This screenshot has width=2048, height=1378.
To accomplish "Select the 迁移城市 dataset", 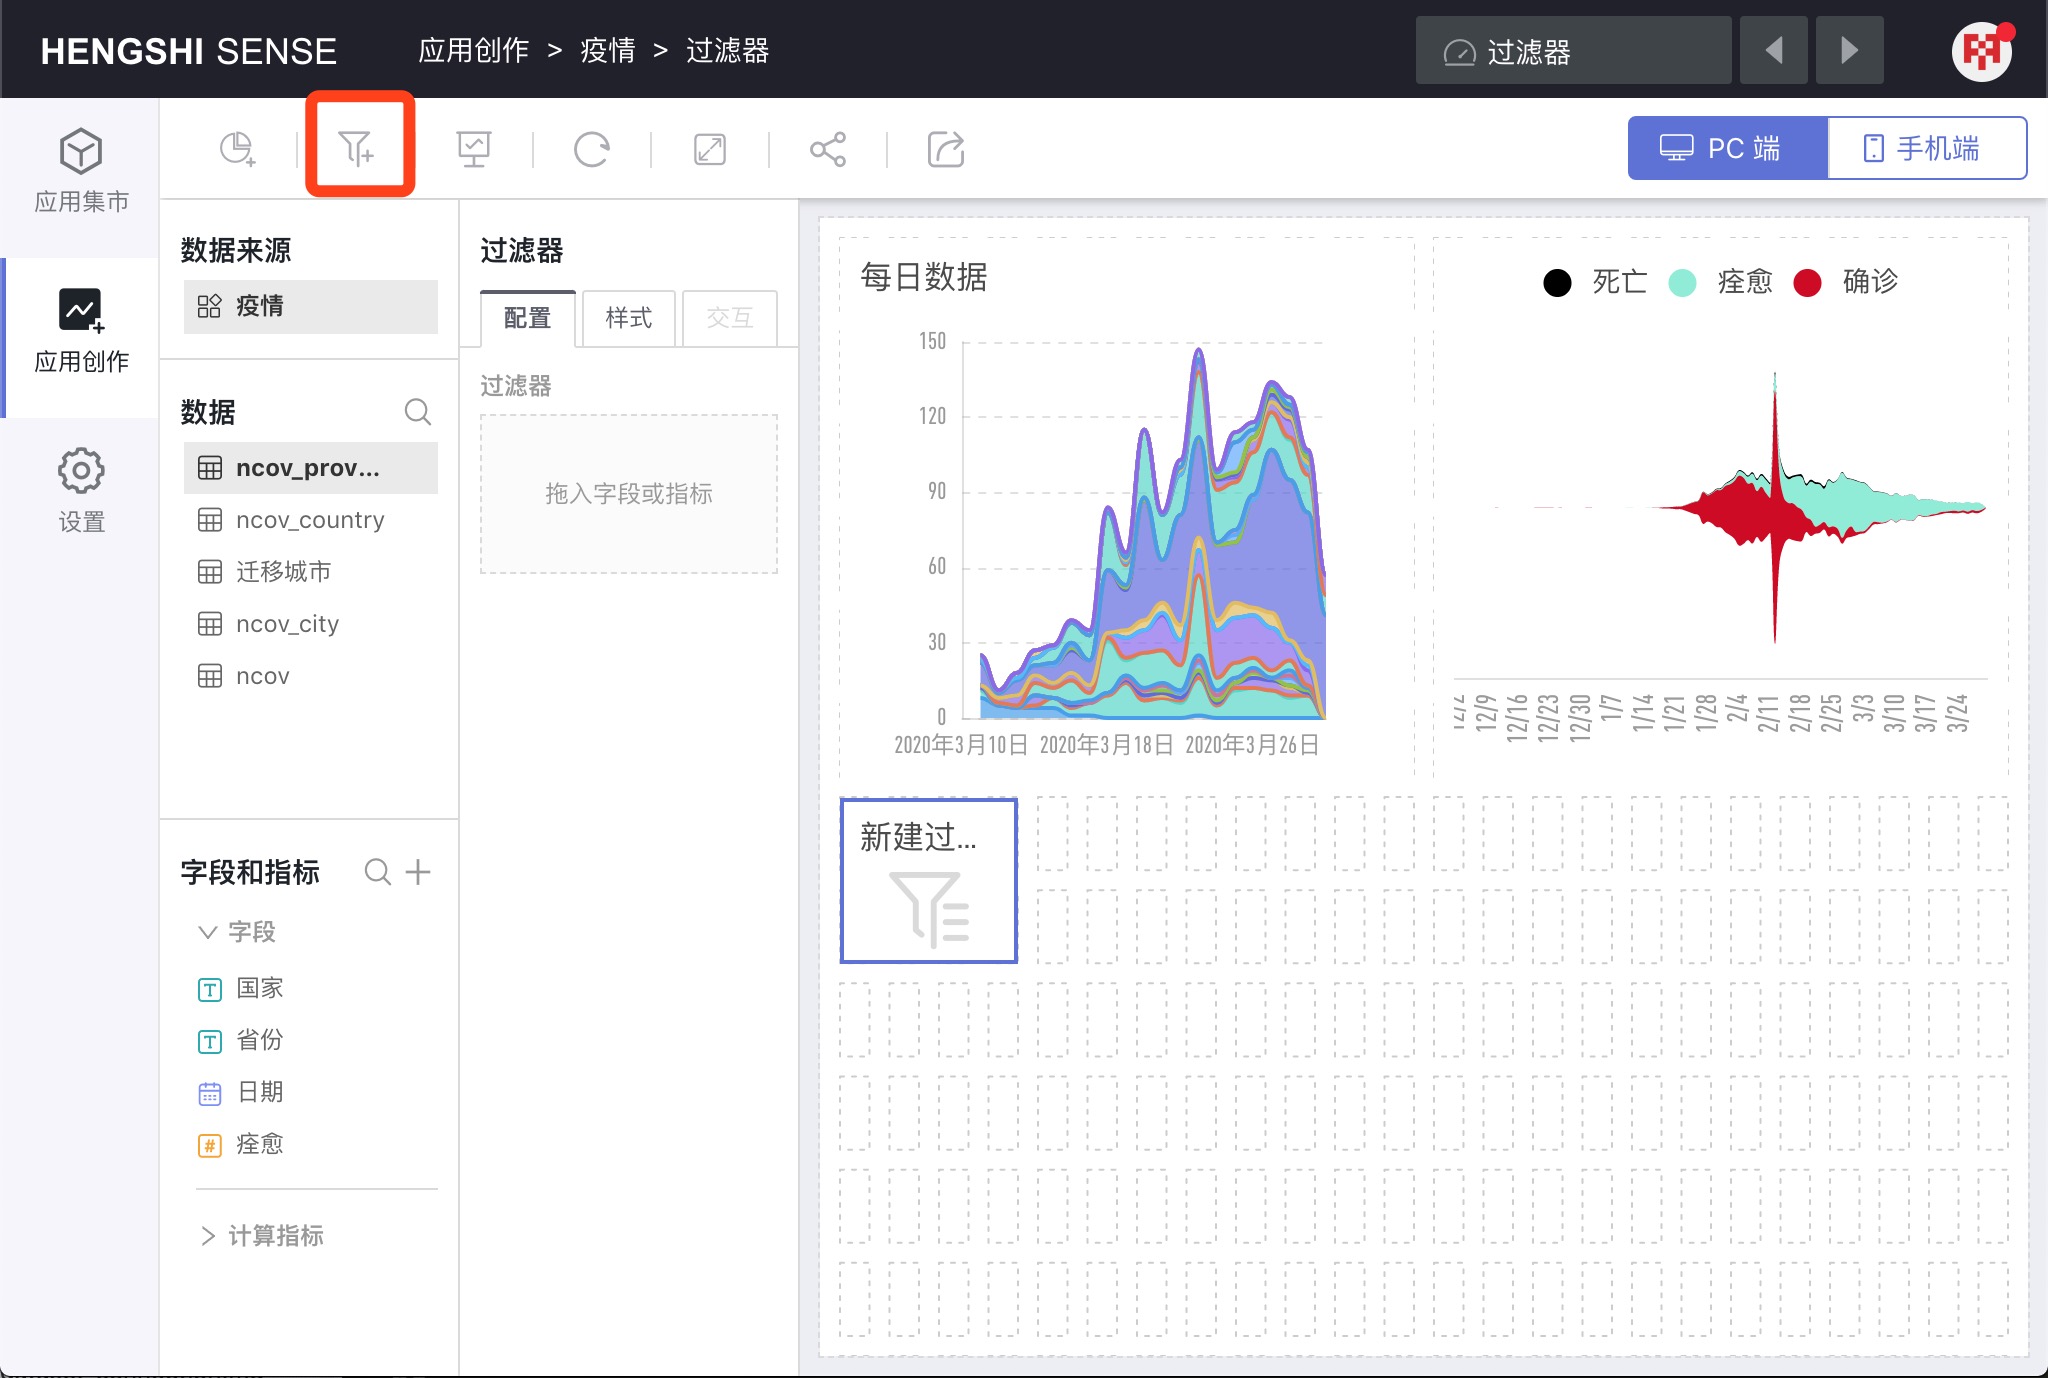I will tap(311, 572).
